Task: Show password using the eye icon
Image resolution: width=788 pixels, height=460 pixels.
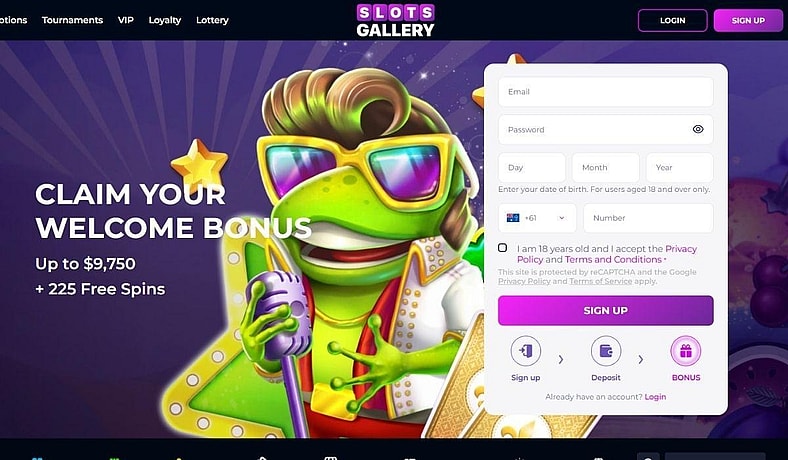Action: pos(698,129)
